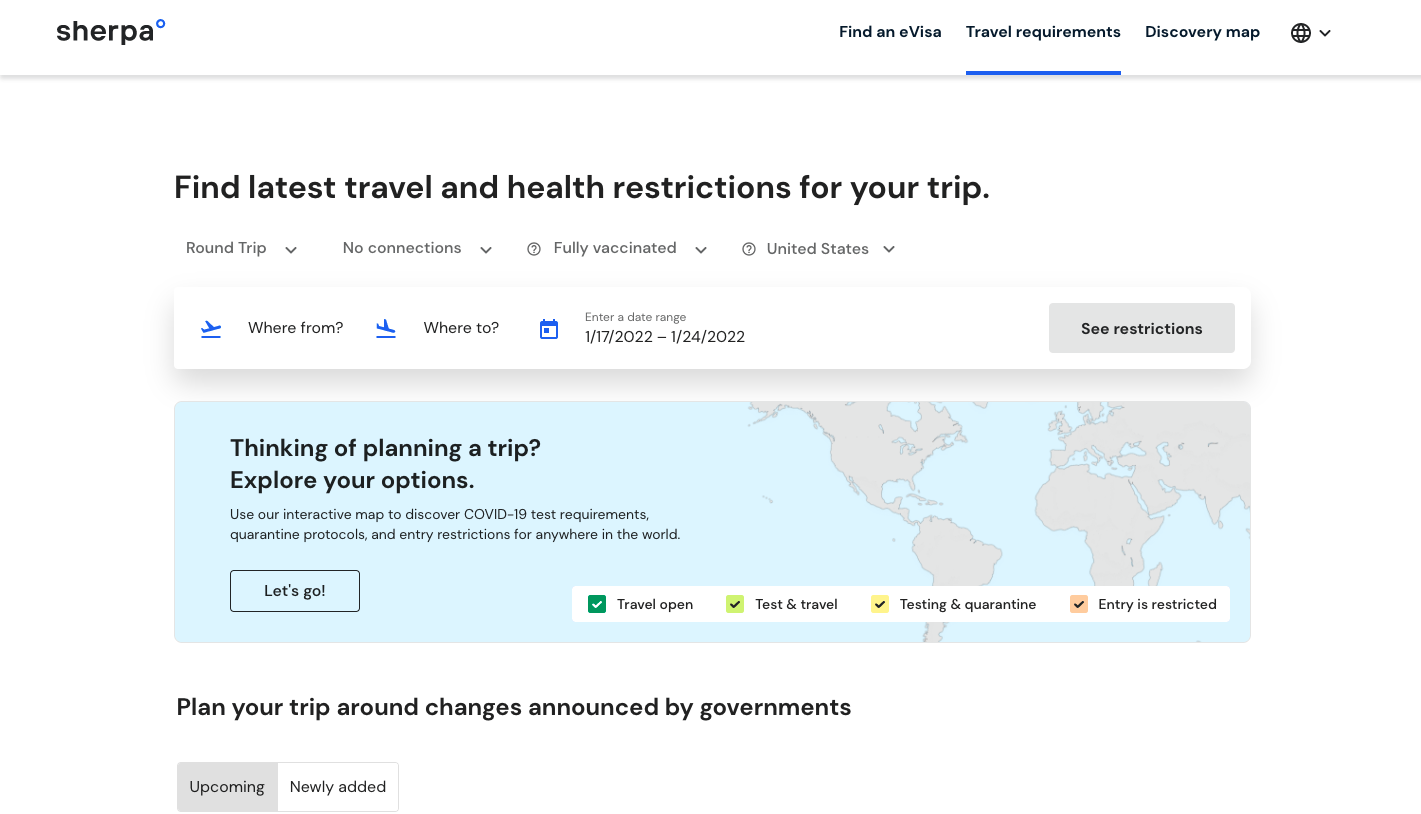Uncheck the Test & travel checkbox
The height and width of the screenshot is (814, 1421).
(735, 604)
